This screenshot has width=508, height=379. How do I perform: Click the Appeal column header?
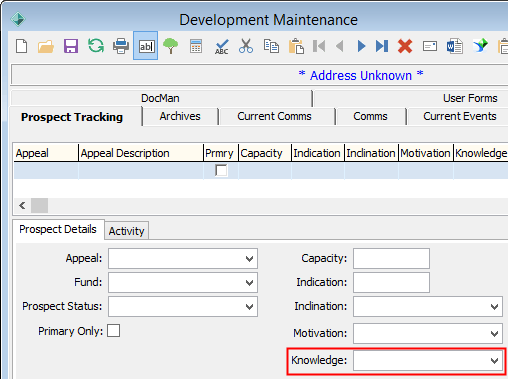pyautogui.click(x=46, y=153)
